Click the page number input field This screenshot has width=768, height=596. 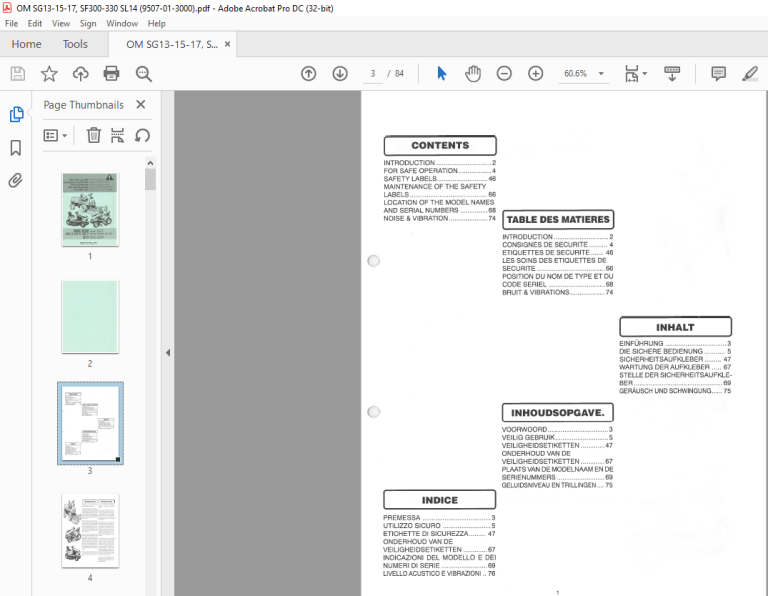tap(373, 73)
